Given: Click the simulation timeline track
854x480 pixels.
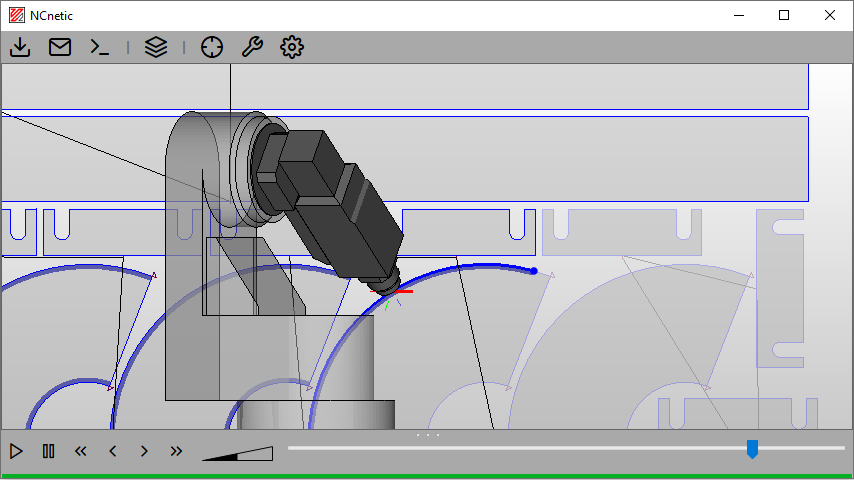Looking at the screenshot, I should tap(566, 448).
